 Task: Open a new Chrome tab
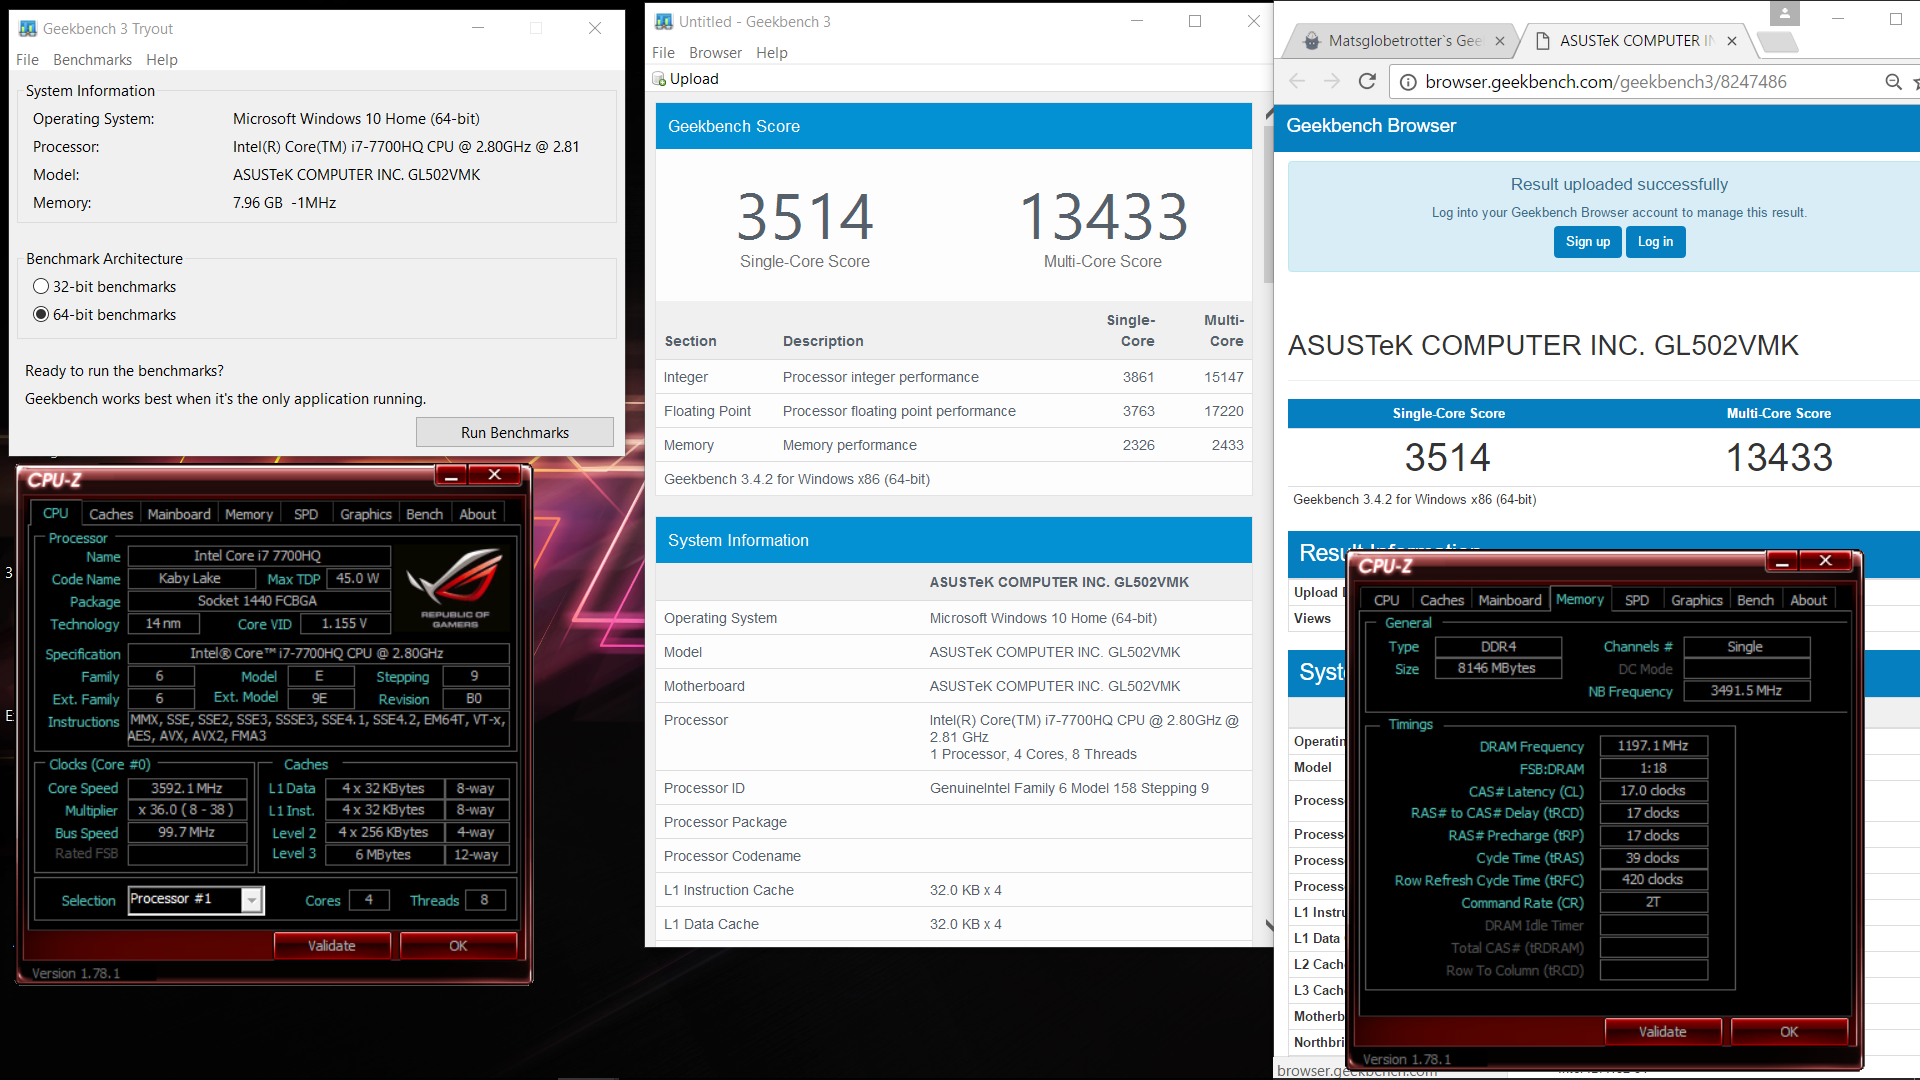tap(1777, 42)
